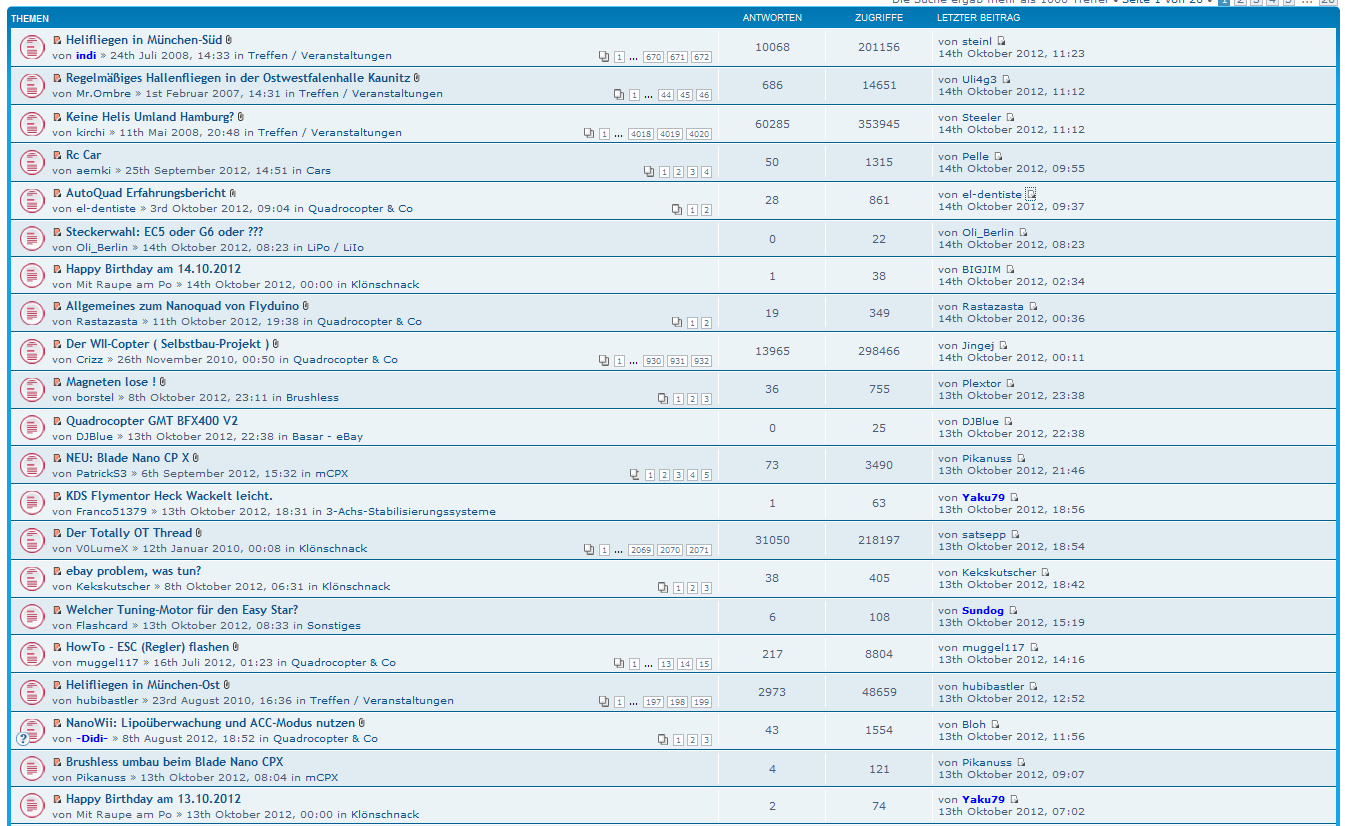
Task: Click the LETZTER BEITRAG column header
Action: pos(978,18)
